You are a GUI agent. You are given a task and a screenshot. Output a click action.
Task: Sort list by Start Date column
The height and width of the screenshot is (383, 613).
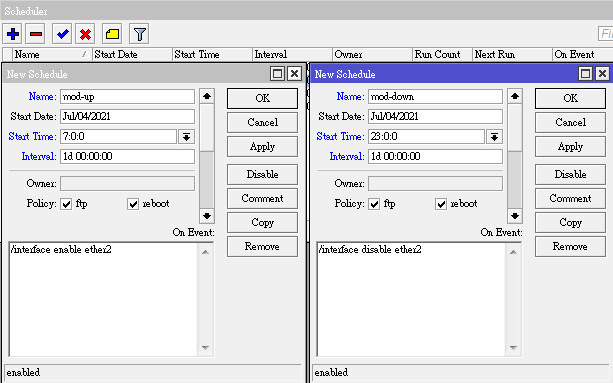coord(132,54)
